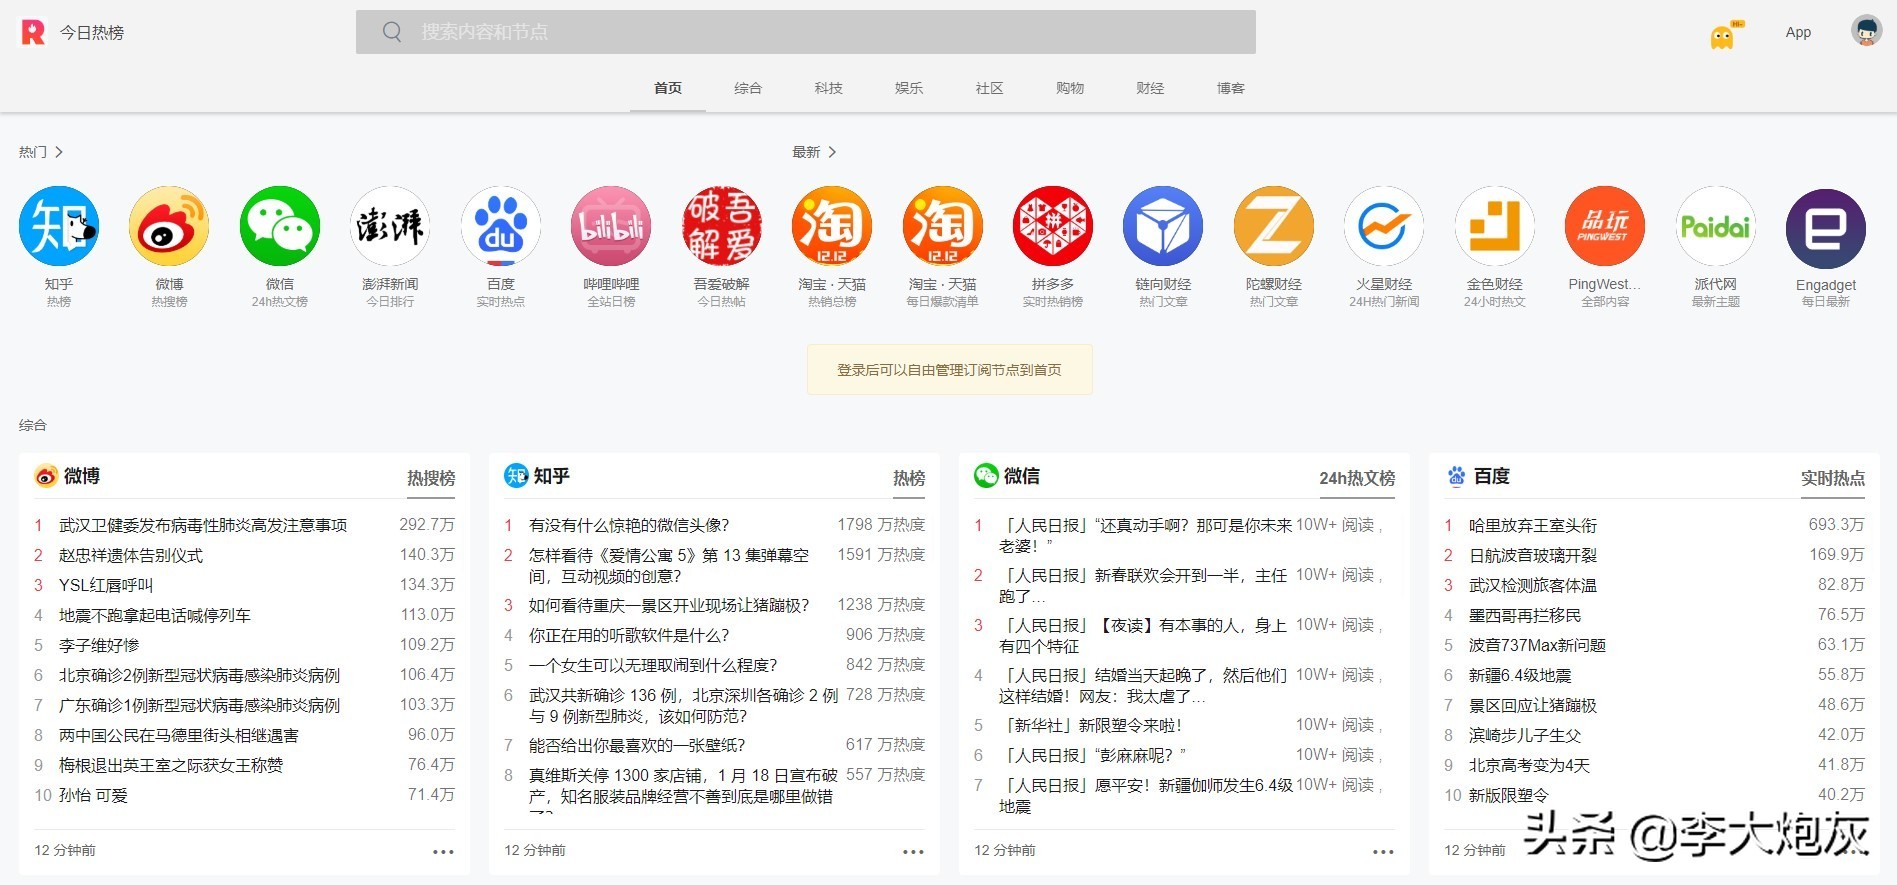Open the 澎湃新闻 ranking icon
Screen dimensions: 1897x885
pos(390,226)
